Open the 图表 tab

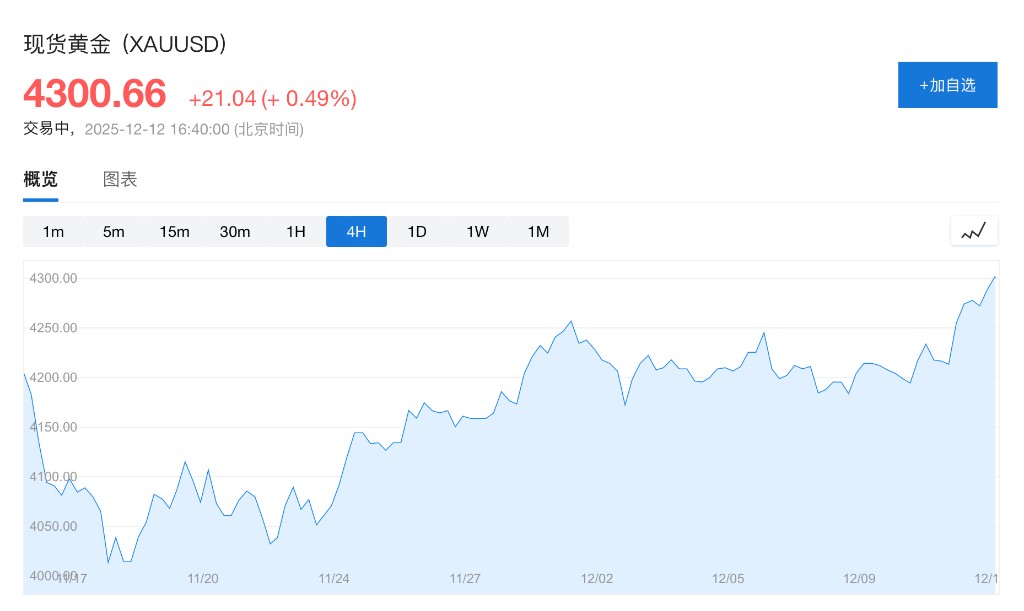(x=120, y=180)
